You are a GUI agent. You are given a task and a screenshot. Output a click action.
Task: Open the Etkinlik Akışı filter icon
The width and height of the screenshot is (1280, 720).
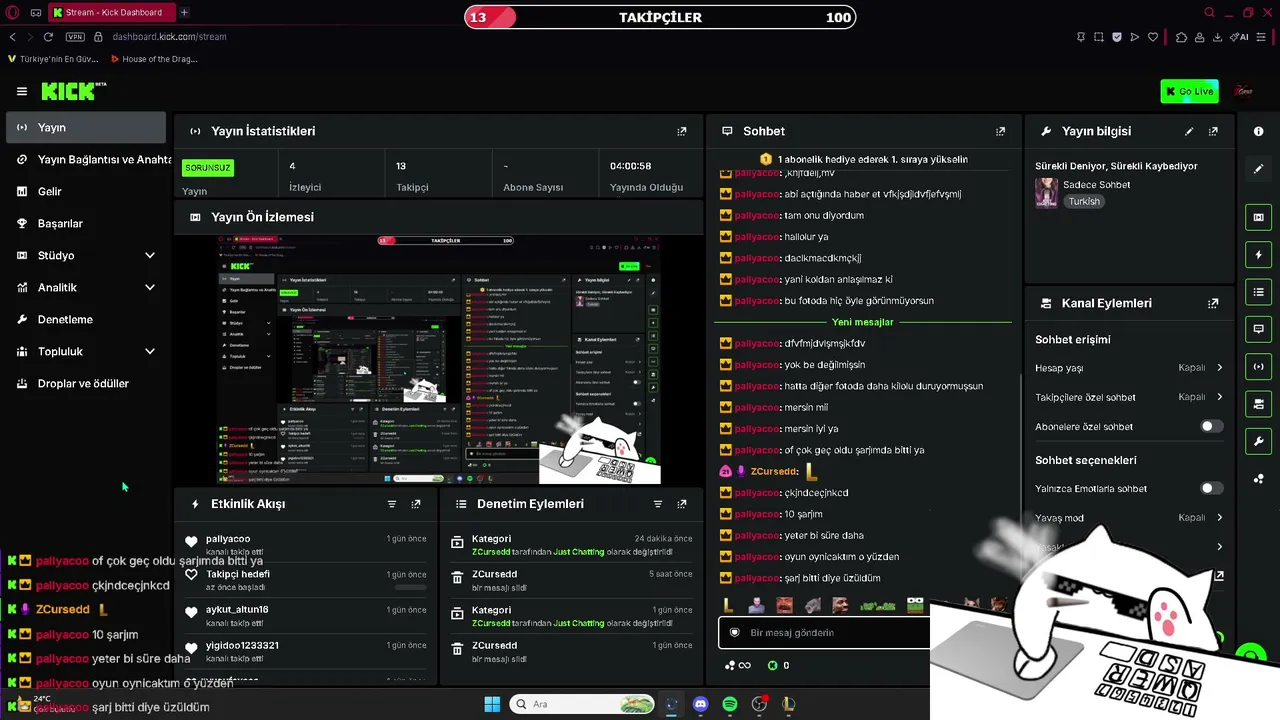pyautogui.click(x=392, y=504)
